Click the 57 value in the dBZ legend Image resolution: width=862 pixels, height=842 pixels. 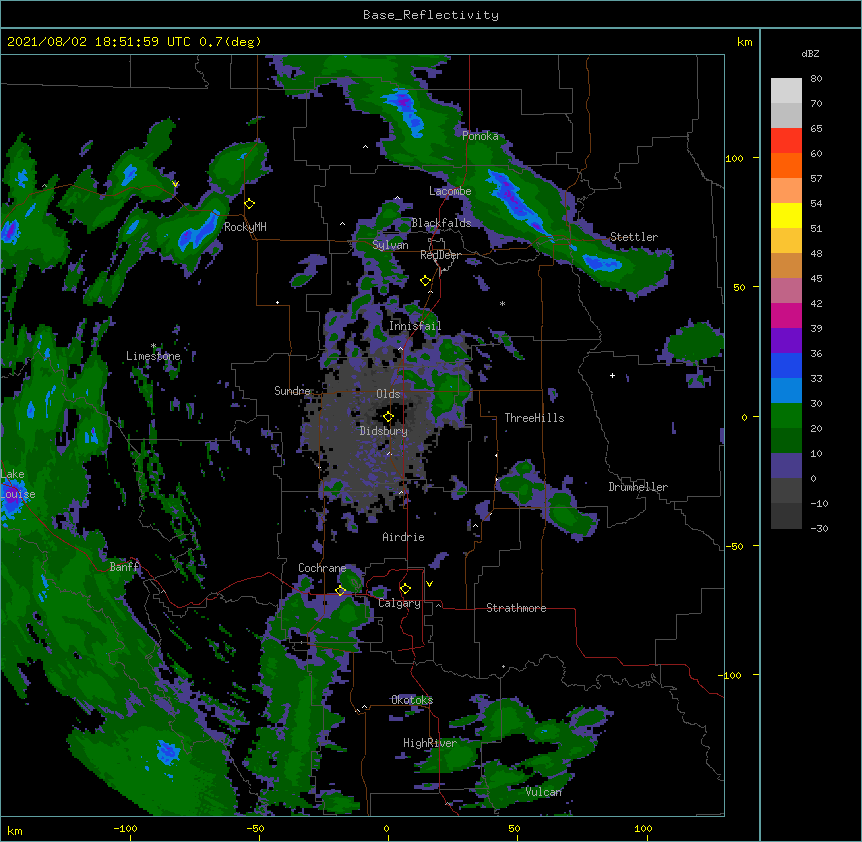coord(816,178)
